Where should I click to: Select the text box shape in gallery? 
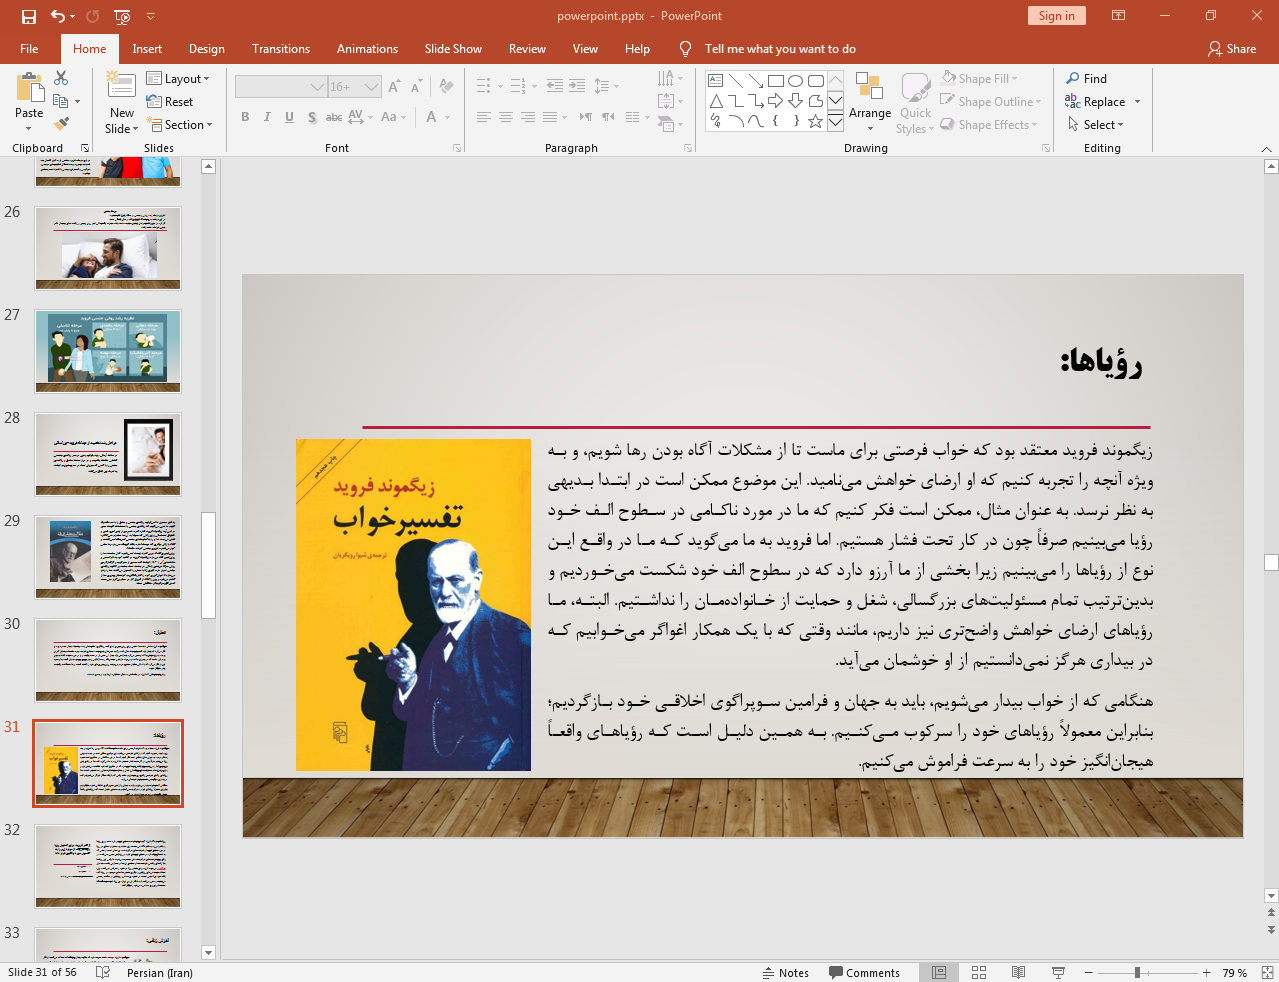716,80
